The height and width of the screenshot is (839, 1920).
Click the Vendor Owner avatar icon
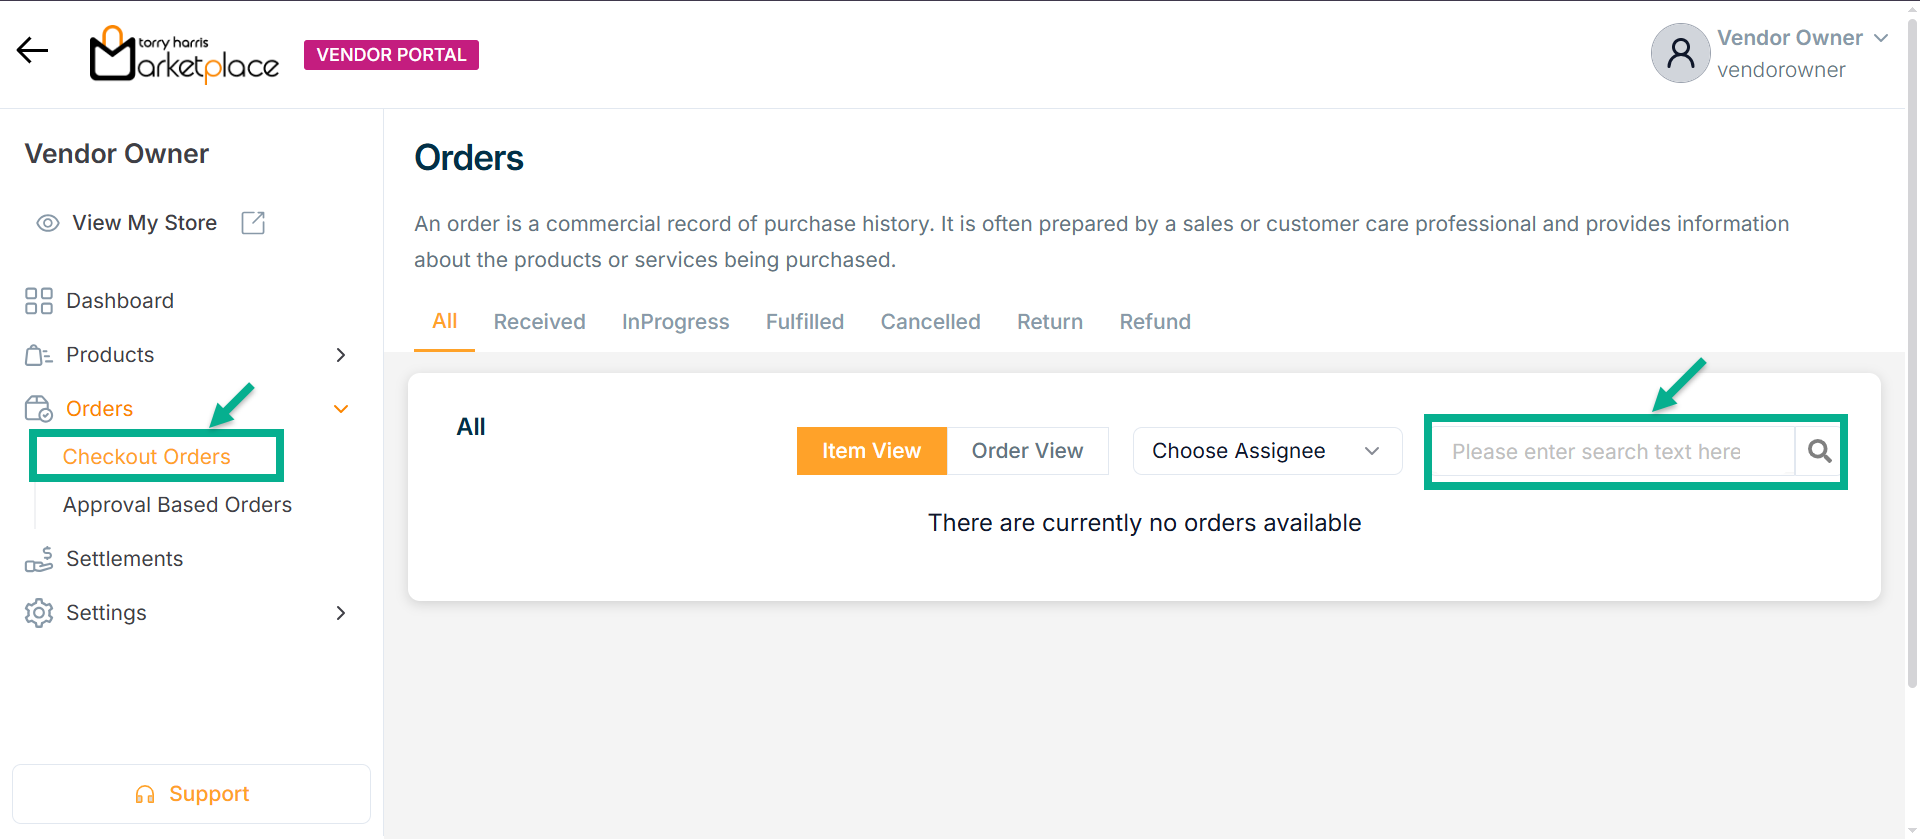click(1680, 53)
